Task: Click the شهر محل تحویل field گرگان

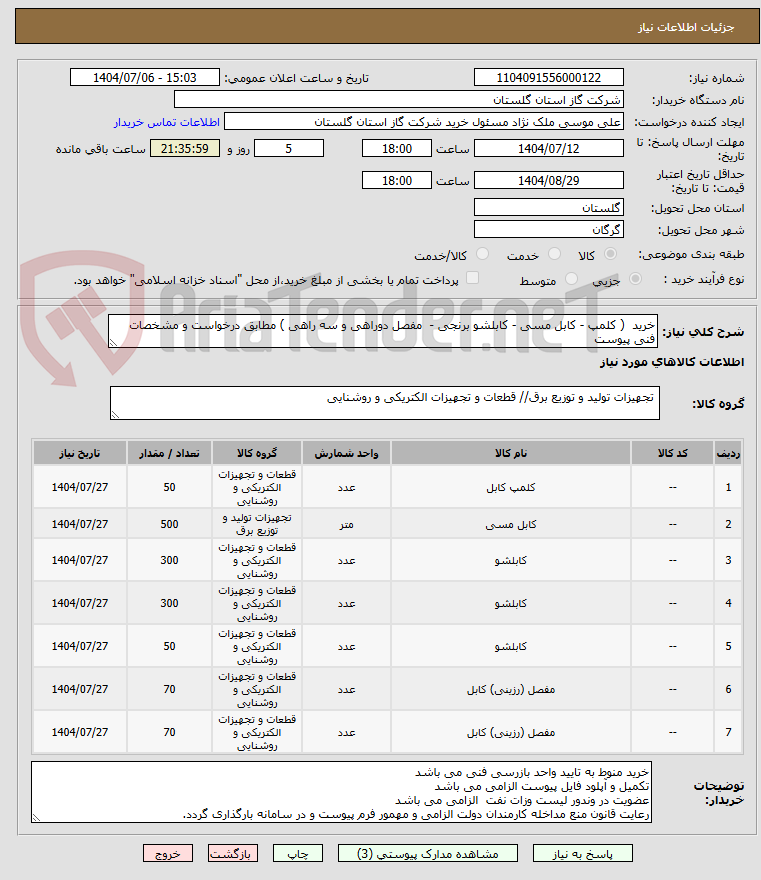Action: point(548,230)
